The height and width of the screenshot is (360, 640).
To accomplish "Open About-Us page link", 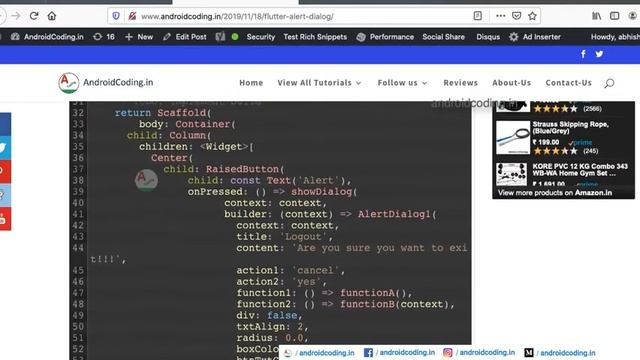I will point(511,83).
